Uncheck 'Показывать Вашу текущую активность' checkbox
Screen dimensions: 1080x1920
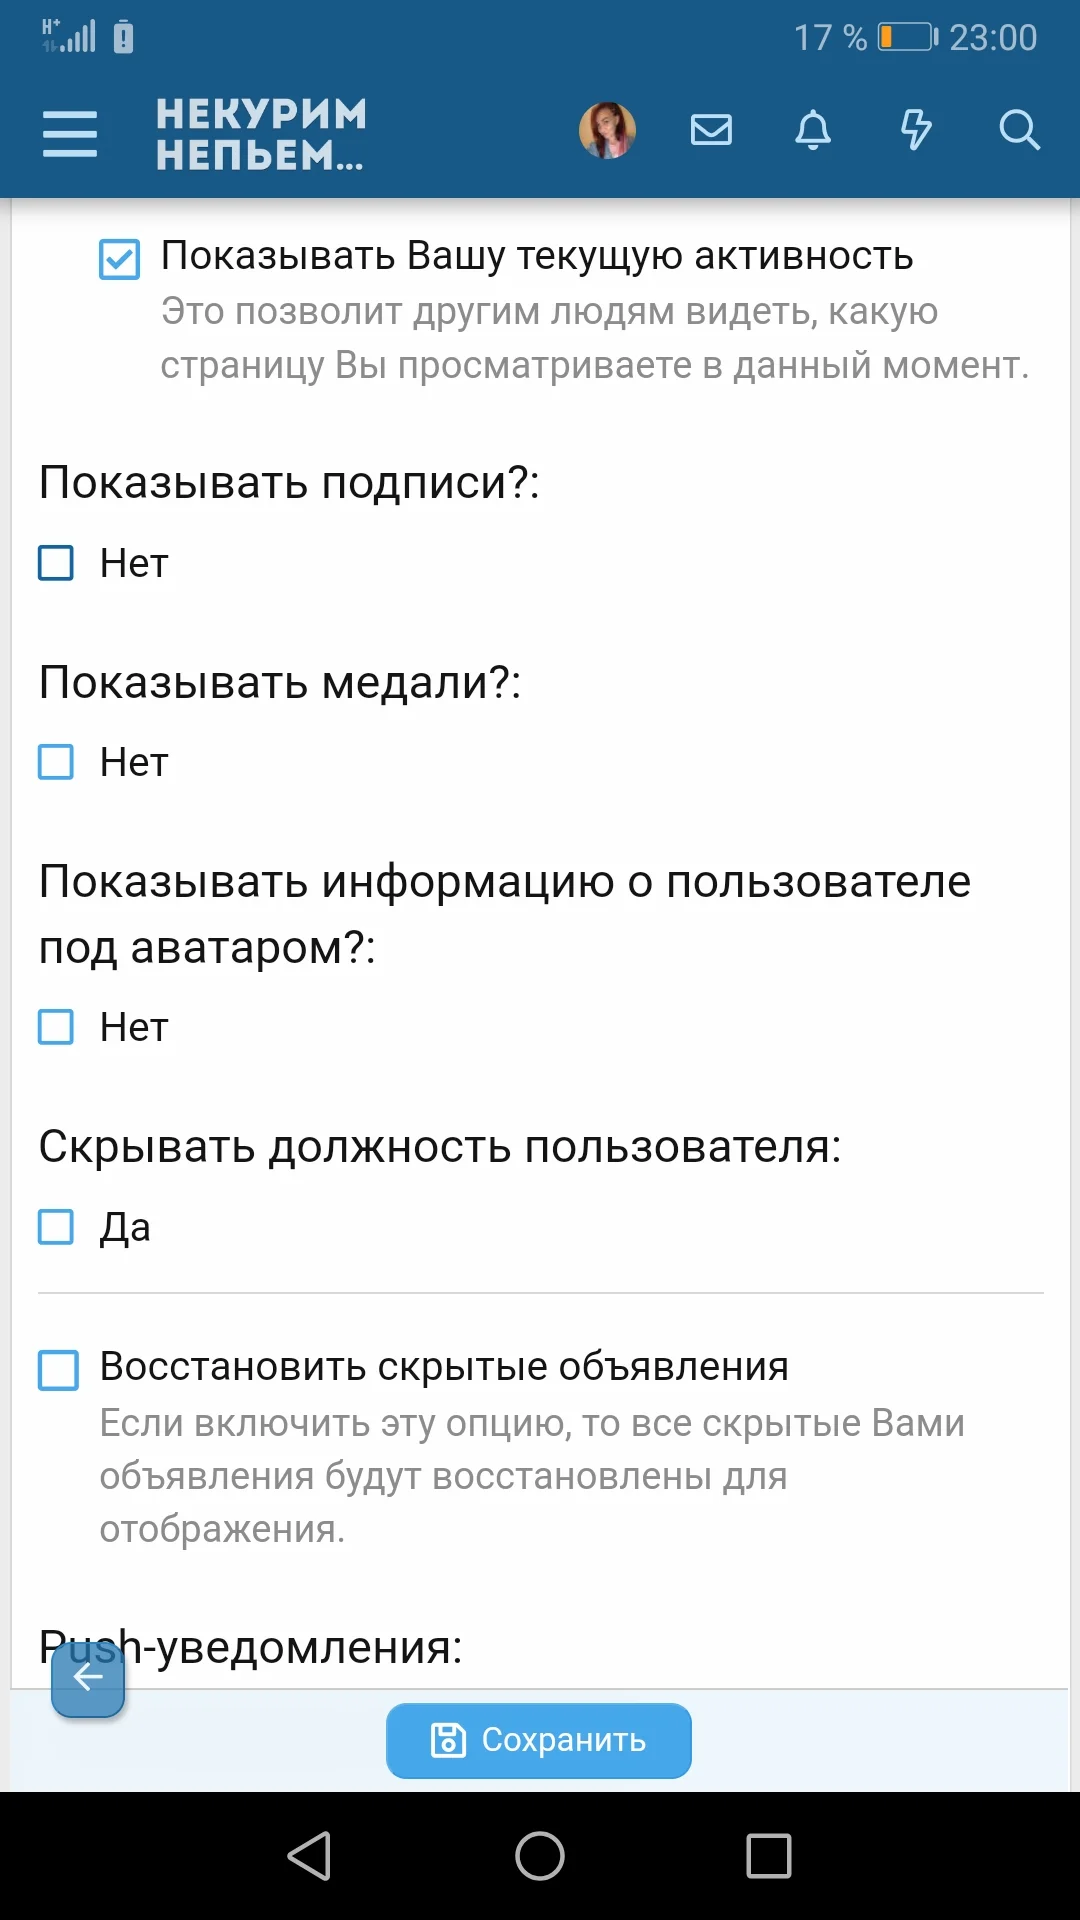119,259
